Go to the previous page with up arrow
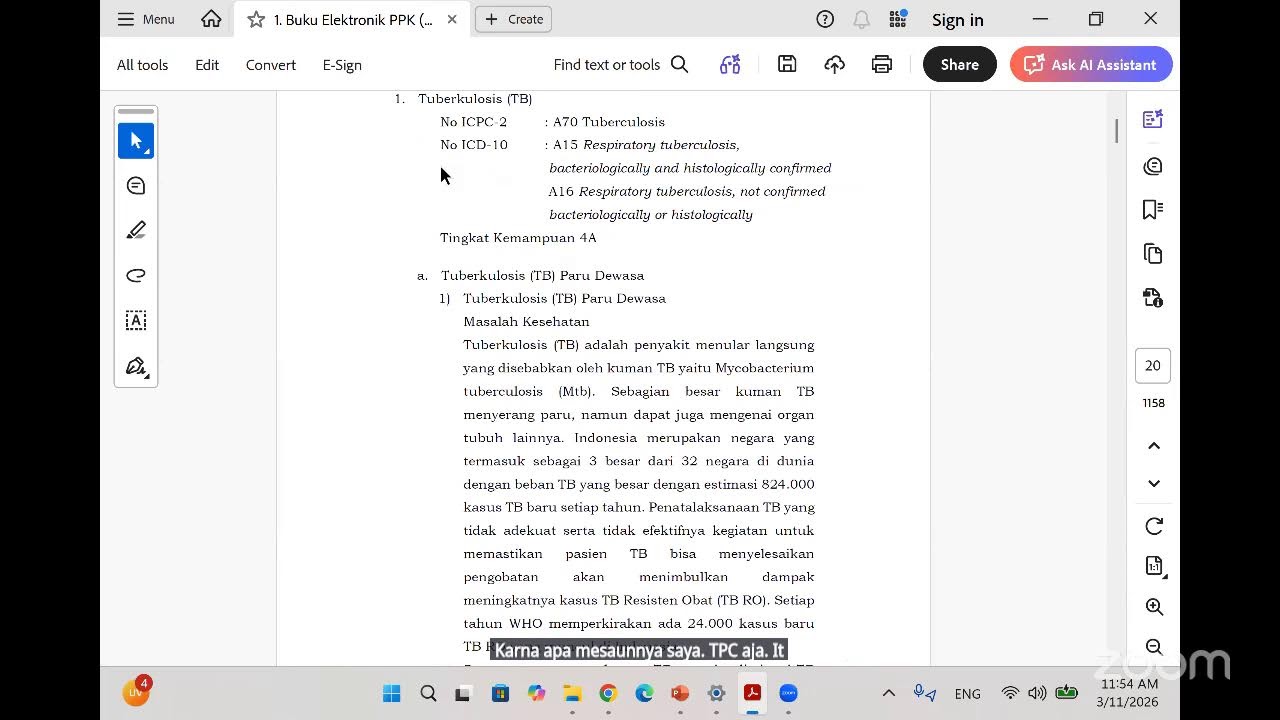This screenshot has width=1280, height=720. pyautogui.click(x=1153, y=446)
